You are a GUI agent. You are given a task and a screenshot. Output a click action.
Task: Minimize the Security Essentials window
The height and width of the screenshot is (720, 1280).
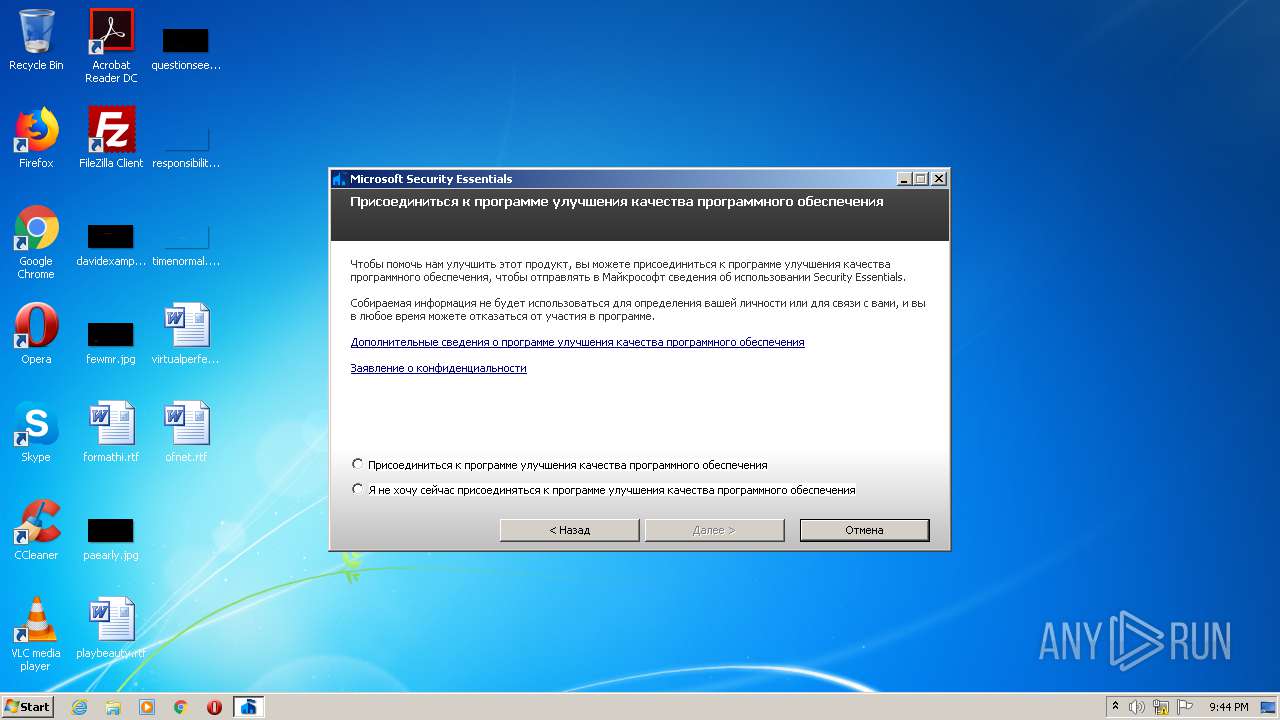[905, 179]
